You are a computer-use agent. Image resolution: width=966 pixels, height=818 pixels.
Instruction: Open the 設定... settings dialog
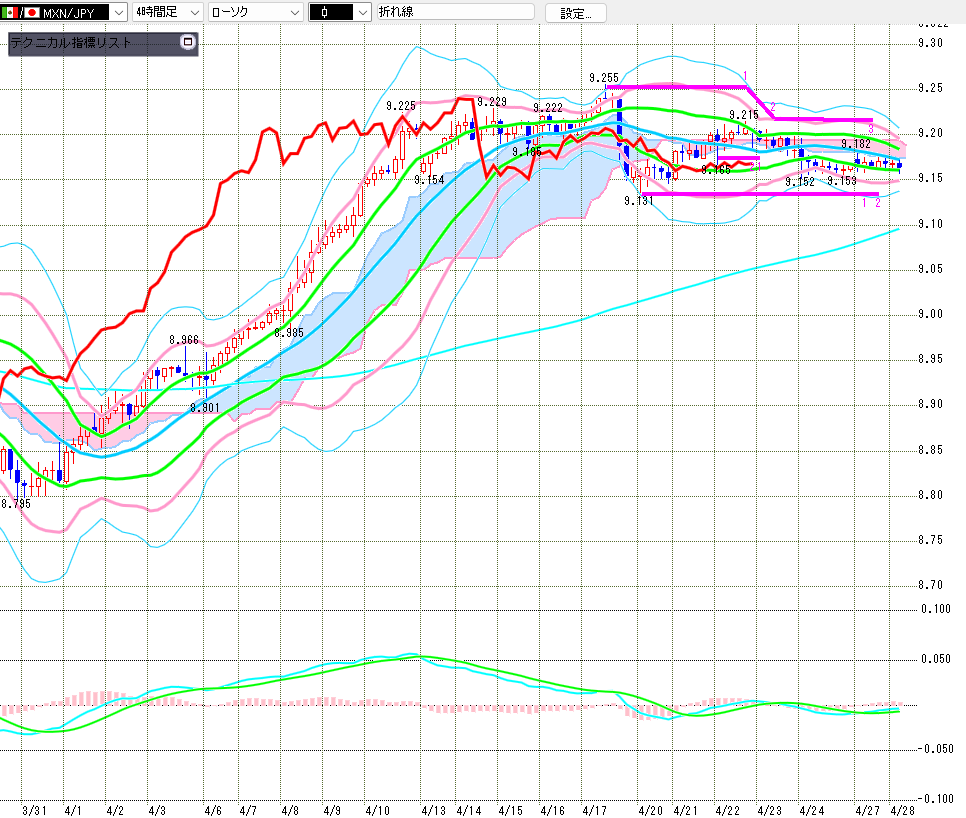(582, 13)
